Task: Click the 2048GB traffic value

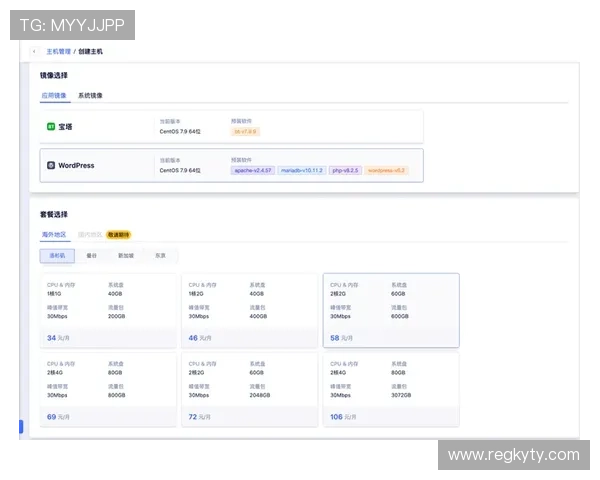Action: 260,395
